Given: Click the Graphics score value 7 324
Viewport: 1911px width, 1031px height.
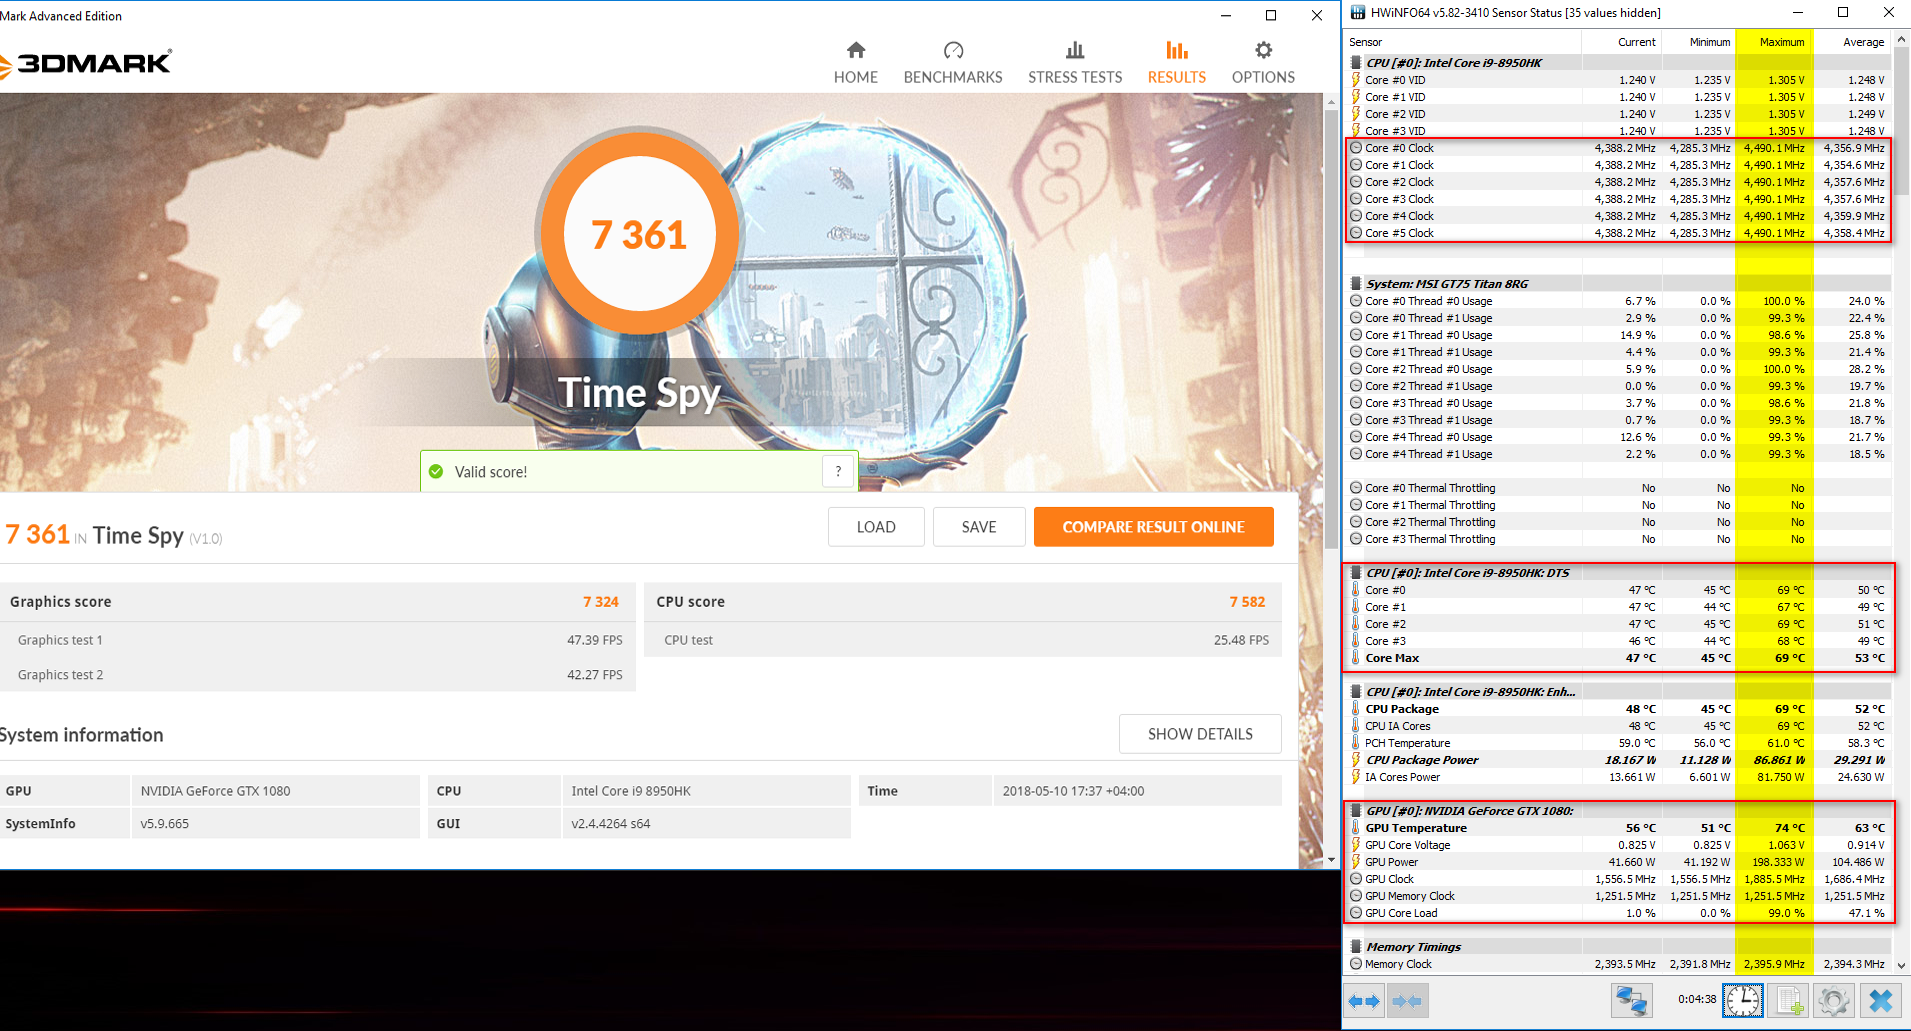Looking at the screenshot, I should click(x=601, y=602).
